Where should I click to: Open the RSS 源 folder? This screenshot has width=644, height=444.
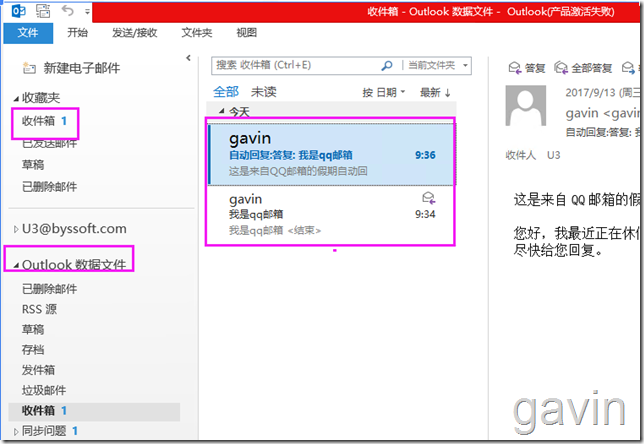pyautogui.click(x=39, y=309)
